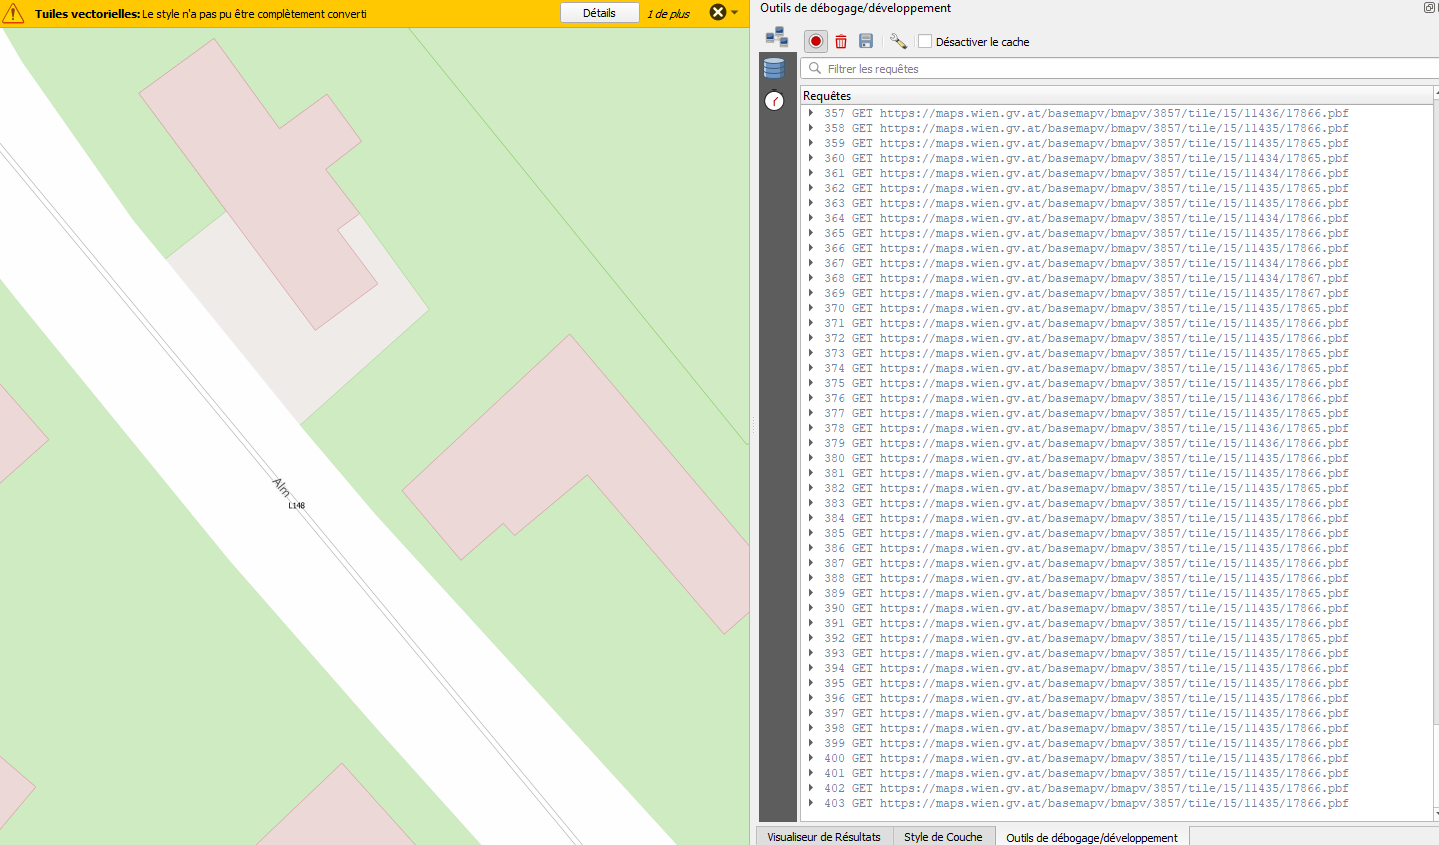This screenshot has width=1439, height=845.
Task: Click the database Query Logger sidebar icon
Action: click(774, 67)
